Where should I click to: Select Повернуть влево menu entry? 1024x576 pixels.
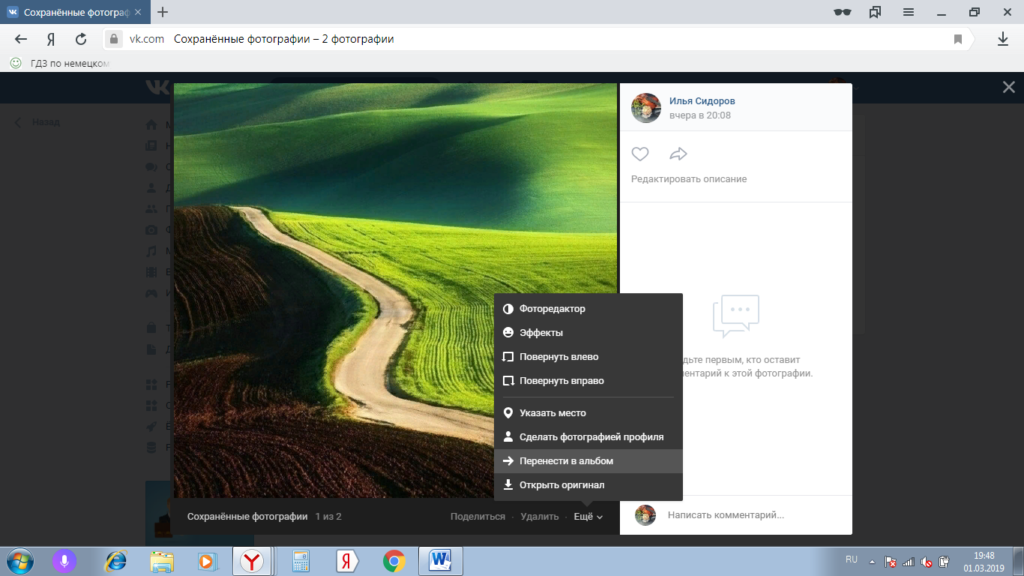(x=559, y=357)
